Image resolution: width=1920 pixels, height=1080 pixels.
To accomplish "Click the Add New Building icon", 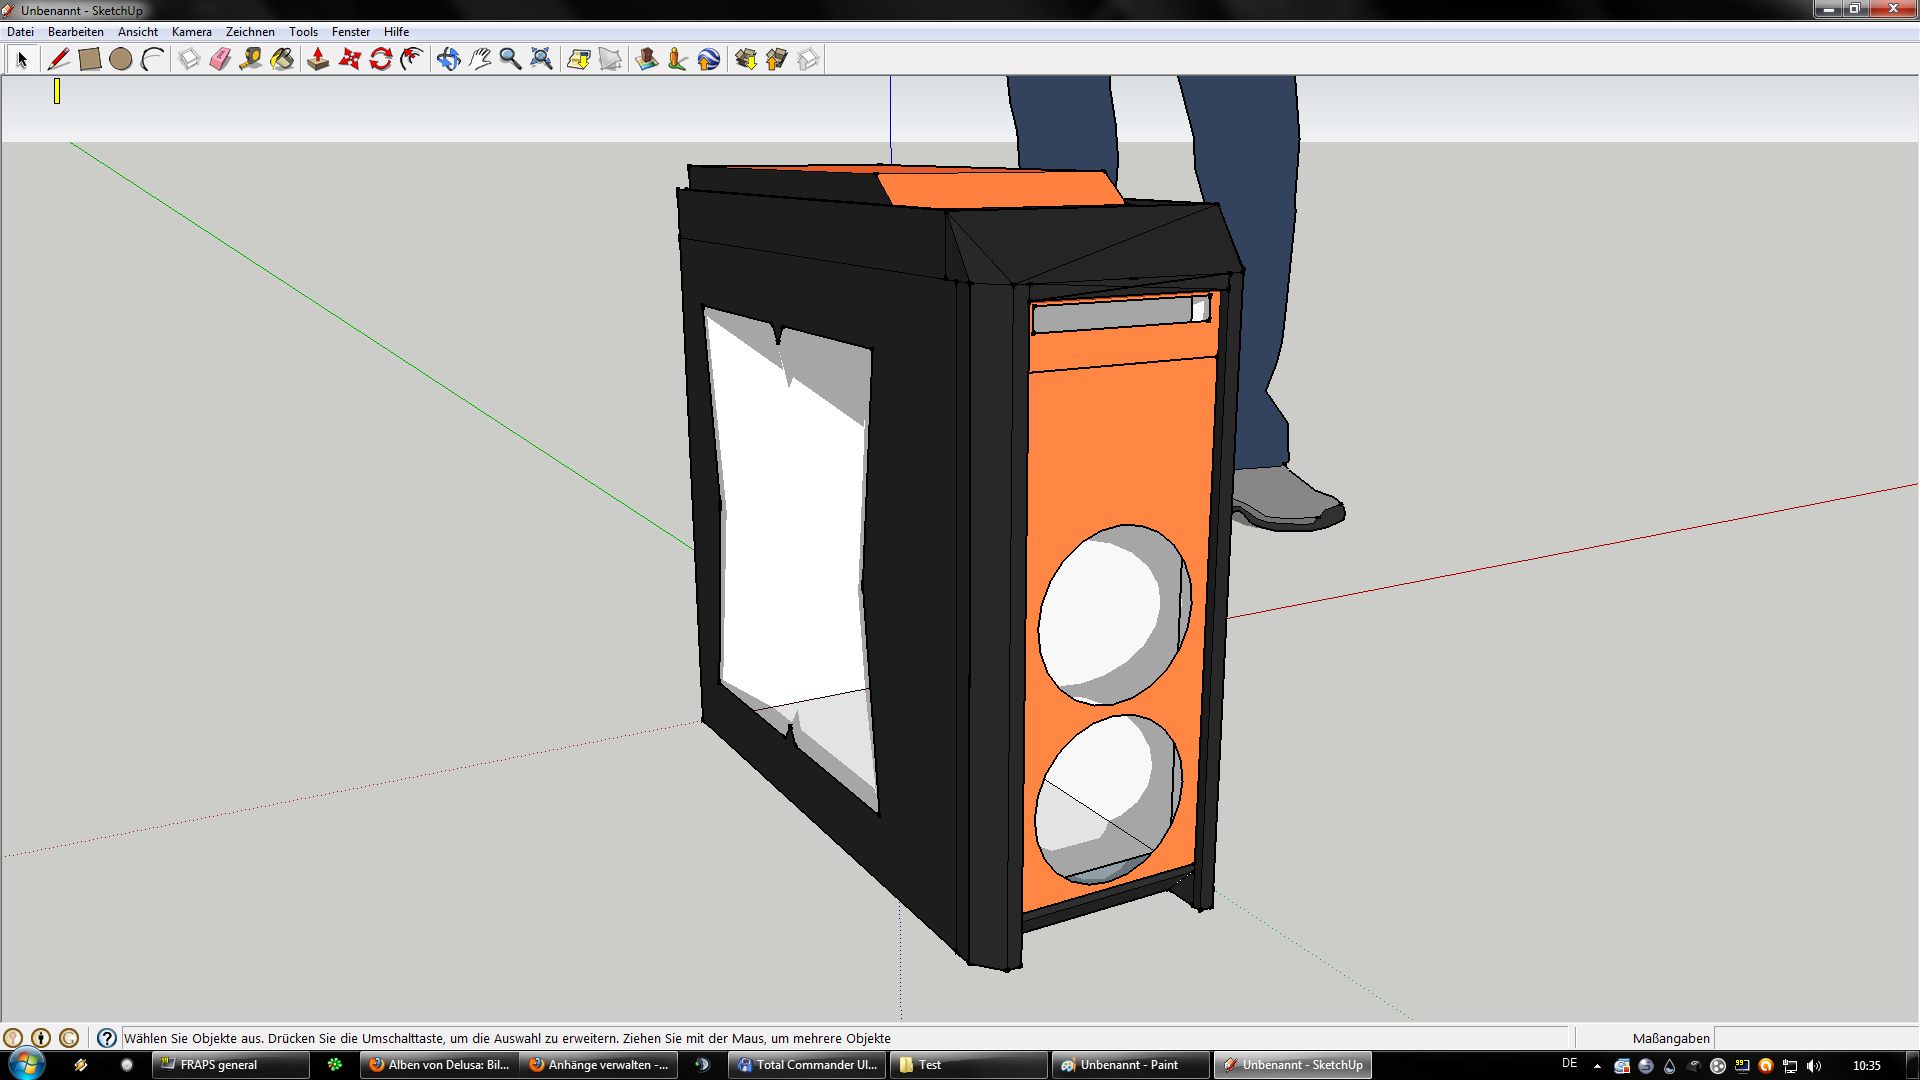I will point(646,60).
